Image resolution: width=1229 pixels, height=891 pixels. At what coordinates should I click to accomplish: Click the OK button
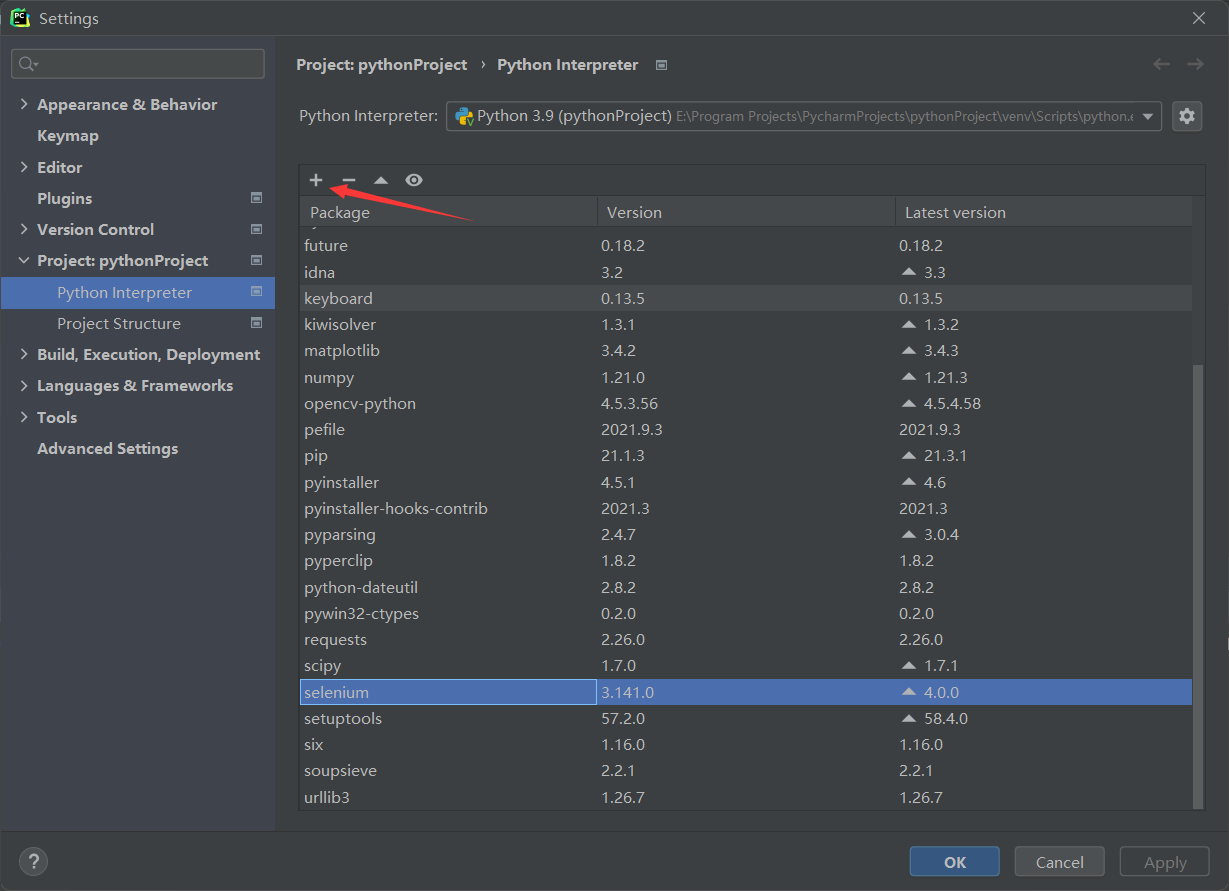pos(954,861)
